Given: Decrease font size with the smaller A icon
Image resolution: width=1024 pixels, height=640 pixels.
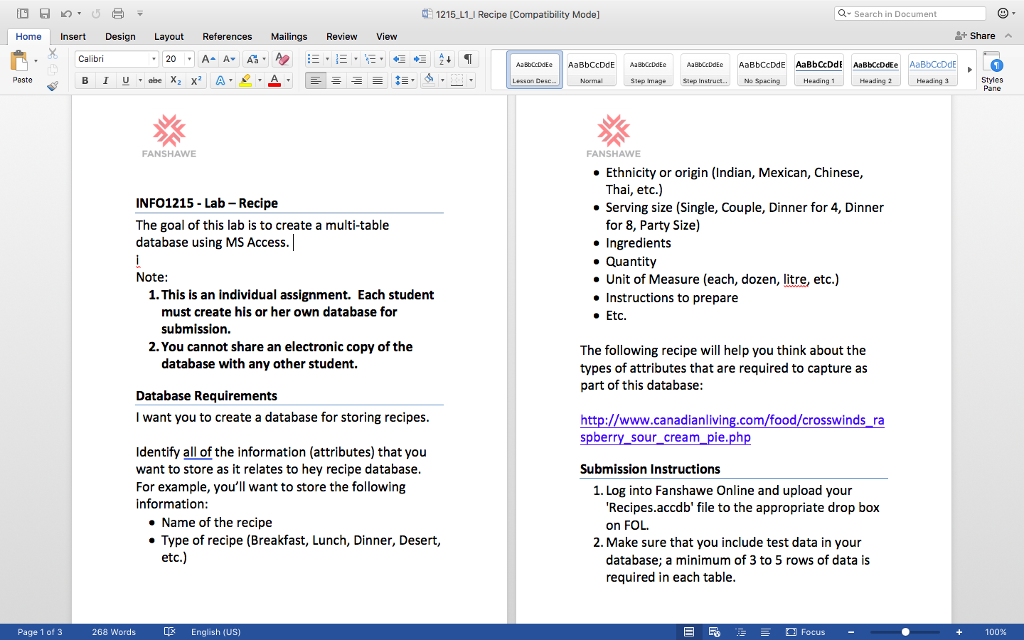Looking at the screenshot, I should [x=229, y=59].
